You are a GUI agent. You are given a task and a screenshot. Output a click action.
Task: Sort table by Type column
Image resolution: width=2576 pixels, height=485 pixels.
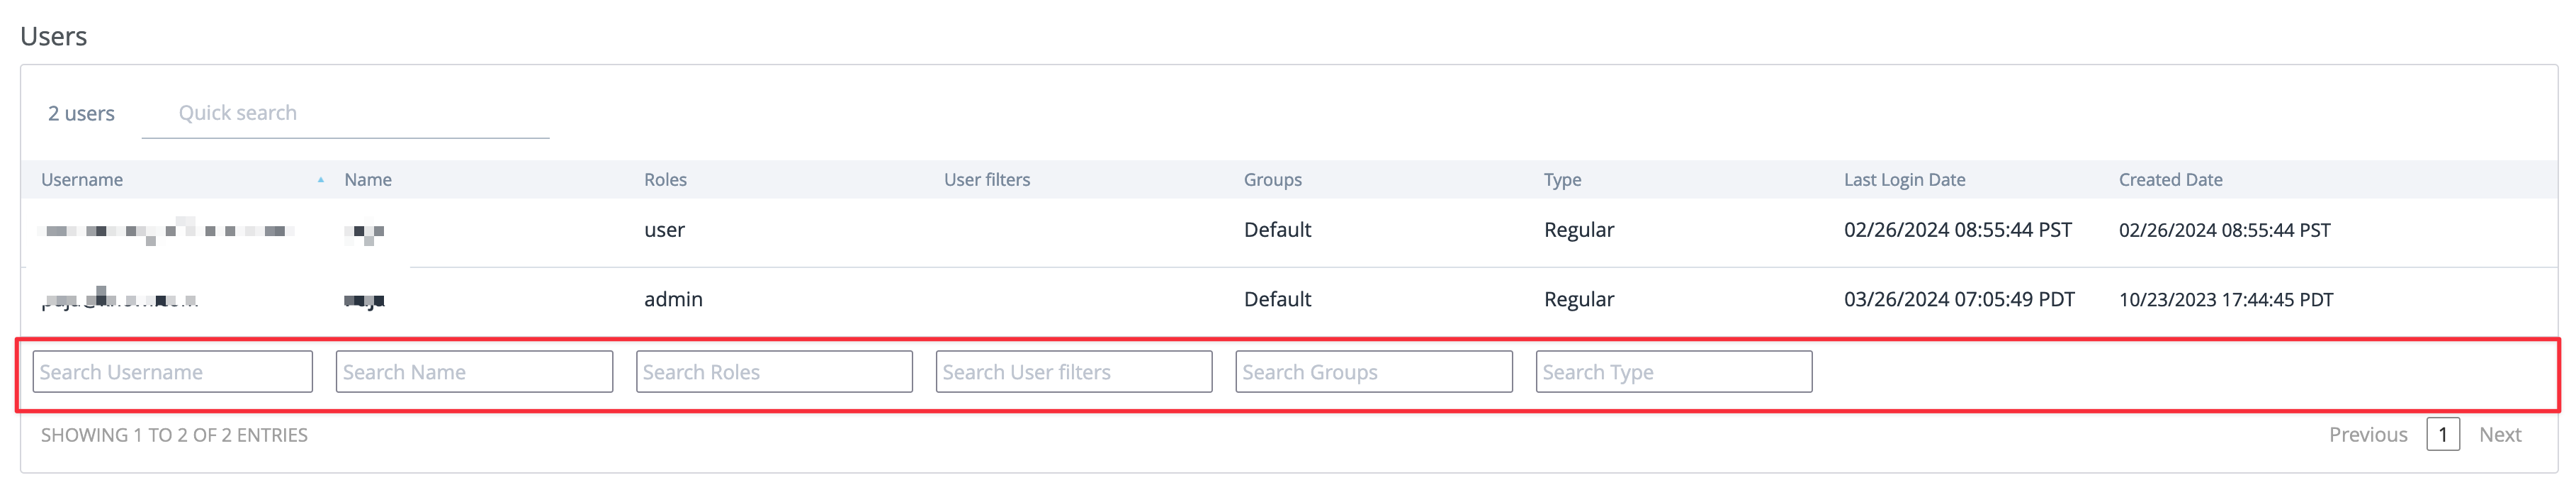[1562, 180]
